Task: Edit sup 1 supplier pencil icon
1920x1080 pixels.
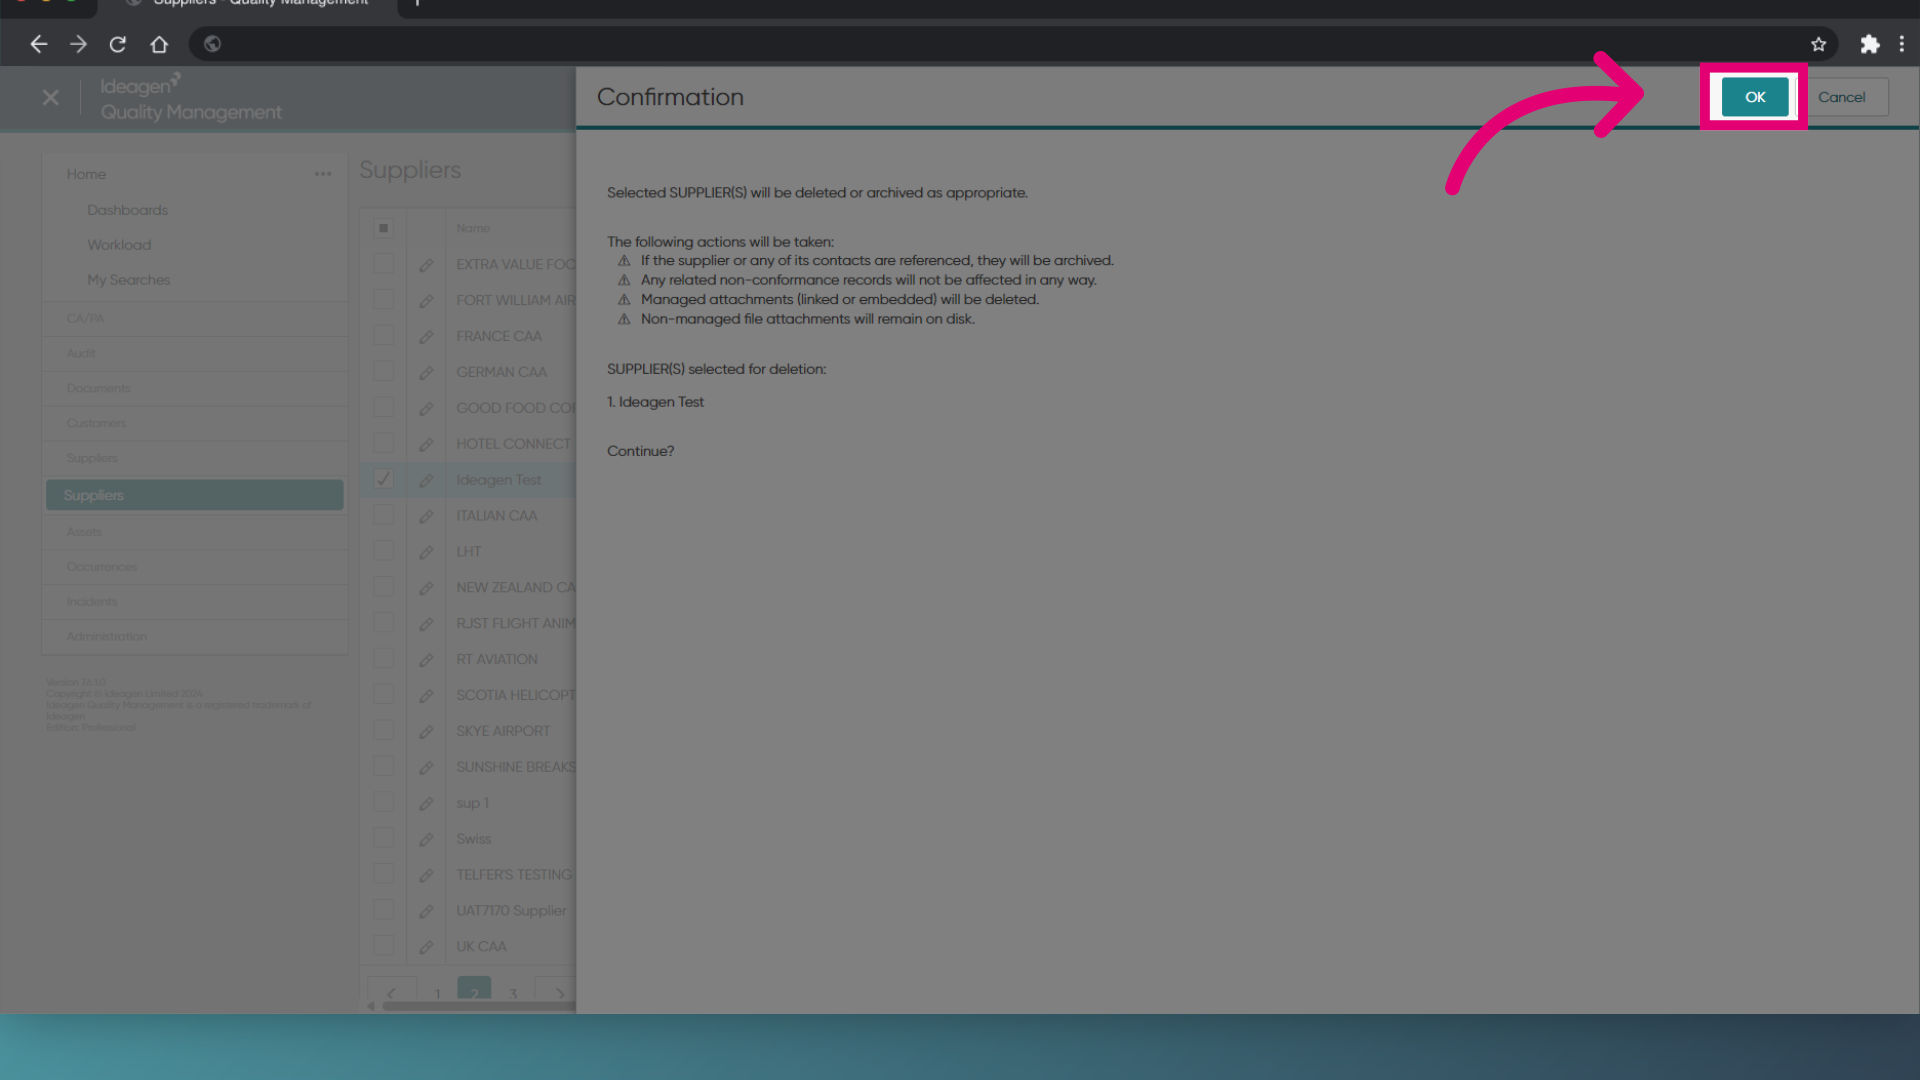Action: (426, 804)
